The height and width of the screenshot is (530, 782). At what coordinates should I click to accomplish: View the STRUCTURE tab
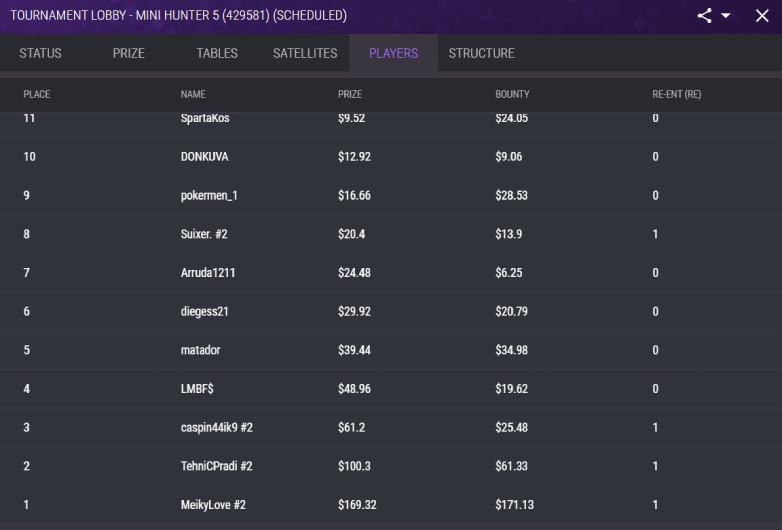coord(481,53)
